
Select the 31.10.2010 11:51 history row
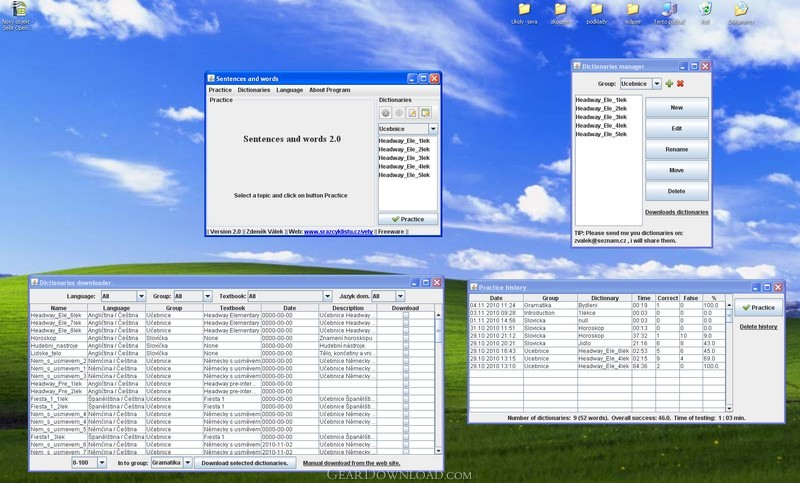[x=597, y=328]
